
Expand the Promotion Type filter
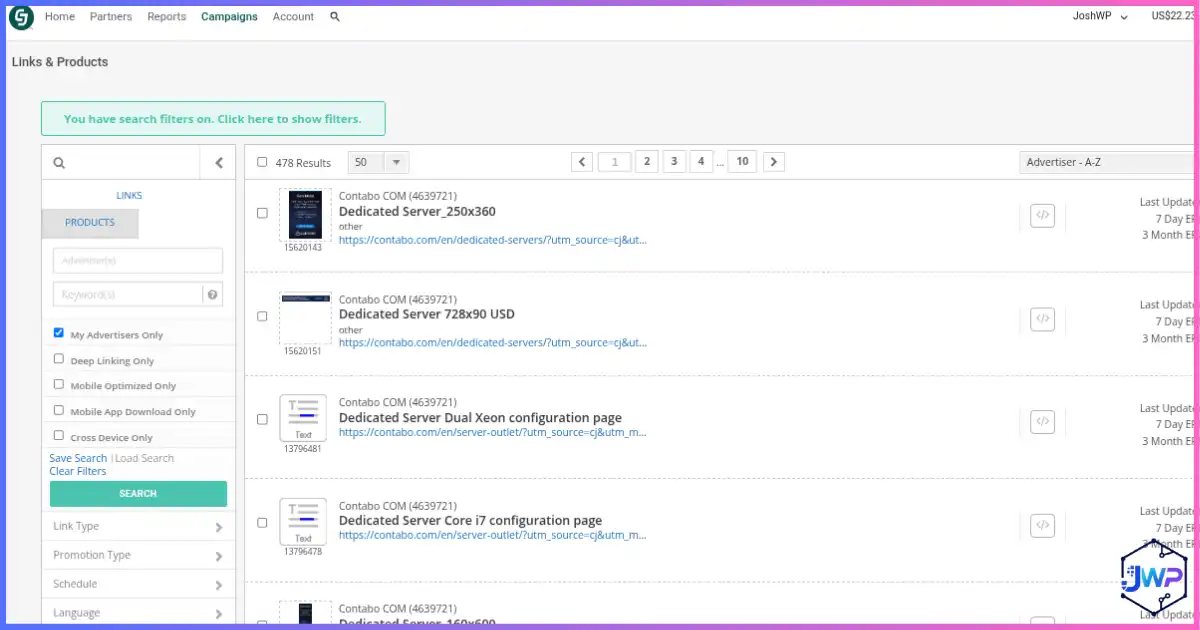(138, 556)
